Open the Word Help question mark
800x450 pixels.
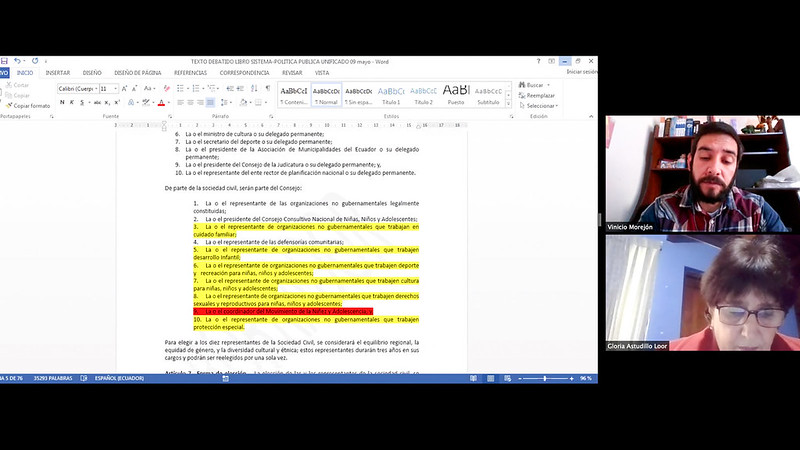[x=538, y=61]
